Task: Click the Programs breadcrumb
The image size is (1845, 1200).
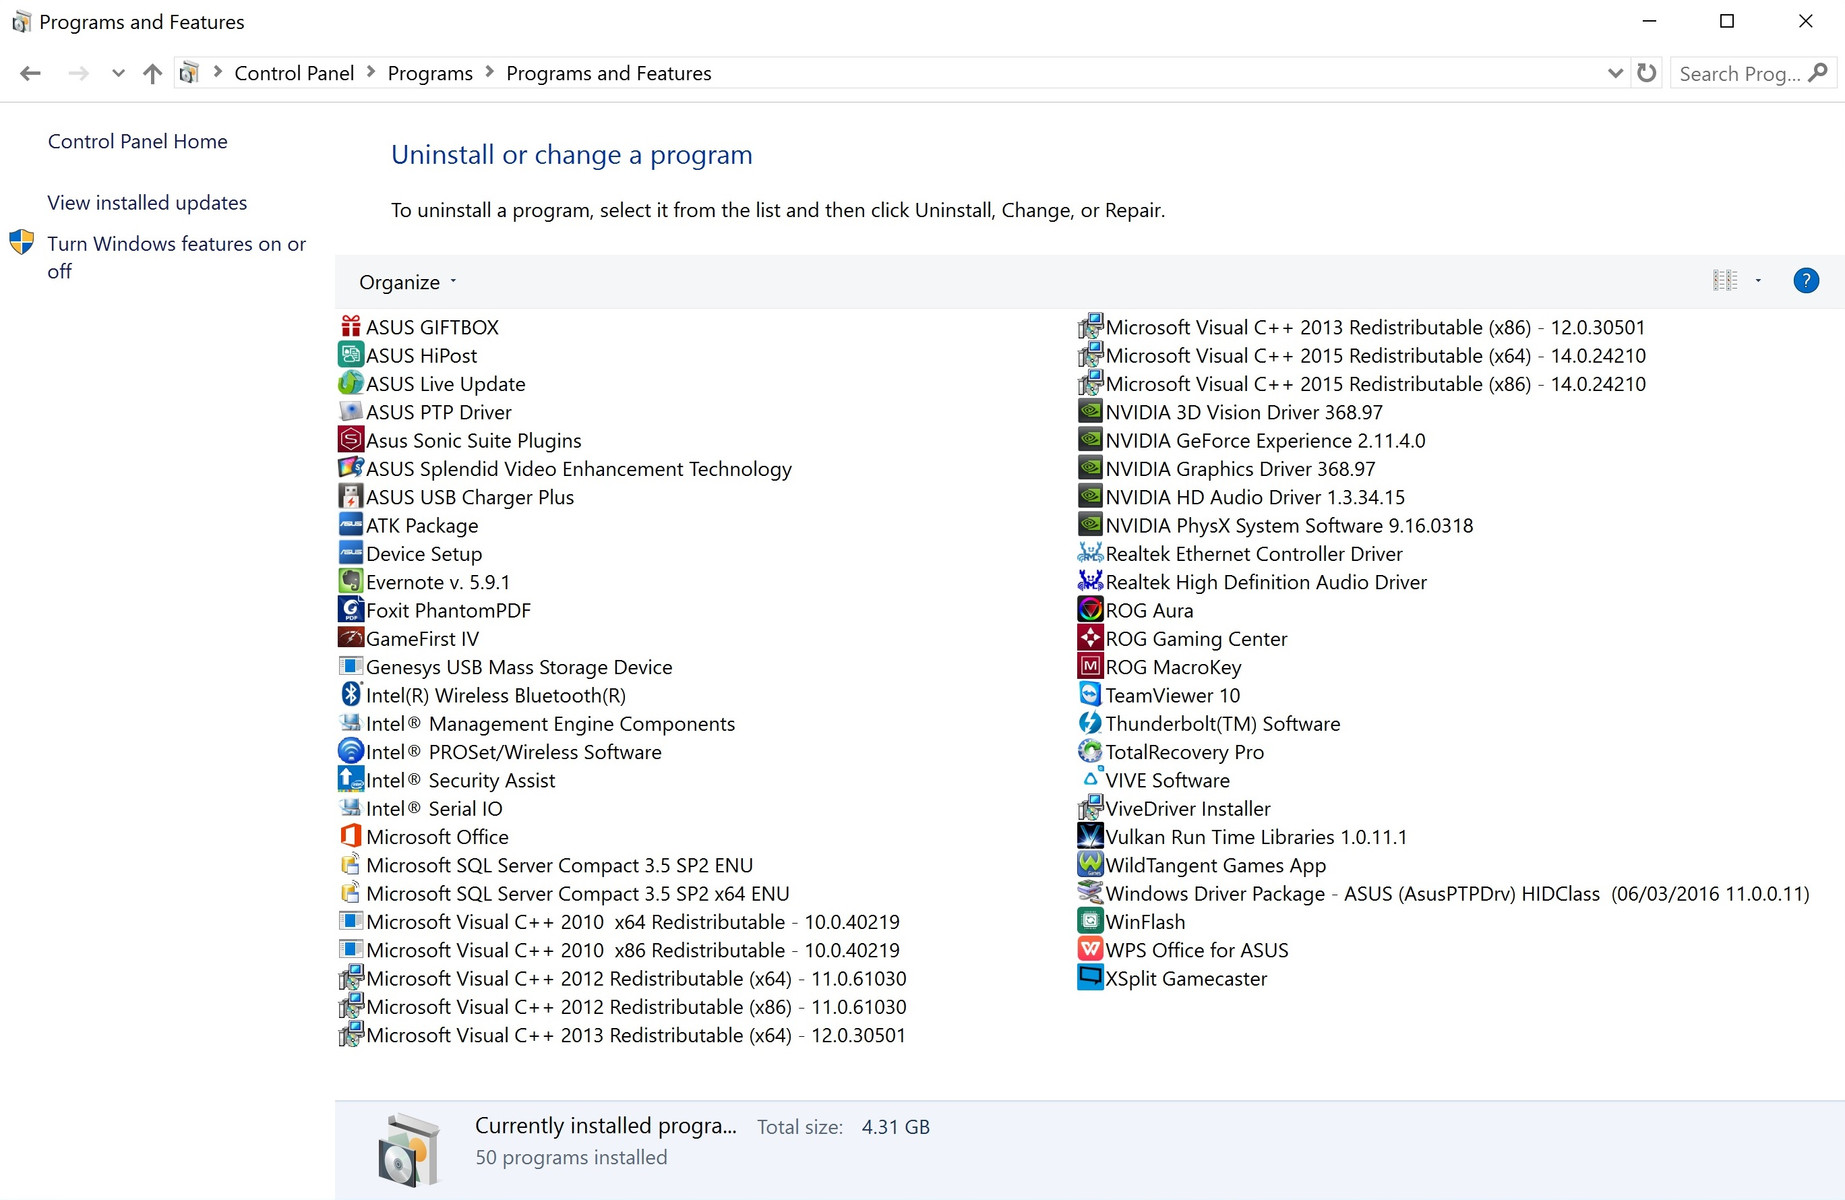Action: 430,73
